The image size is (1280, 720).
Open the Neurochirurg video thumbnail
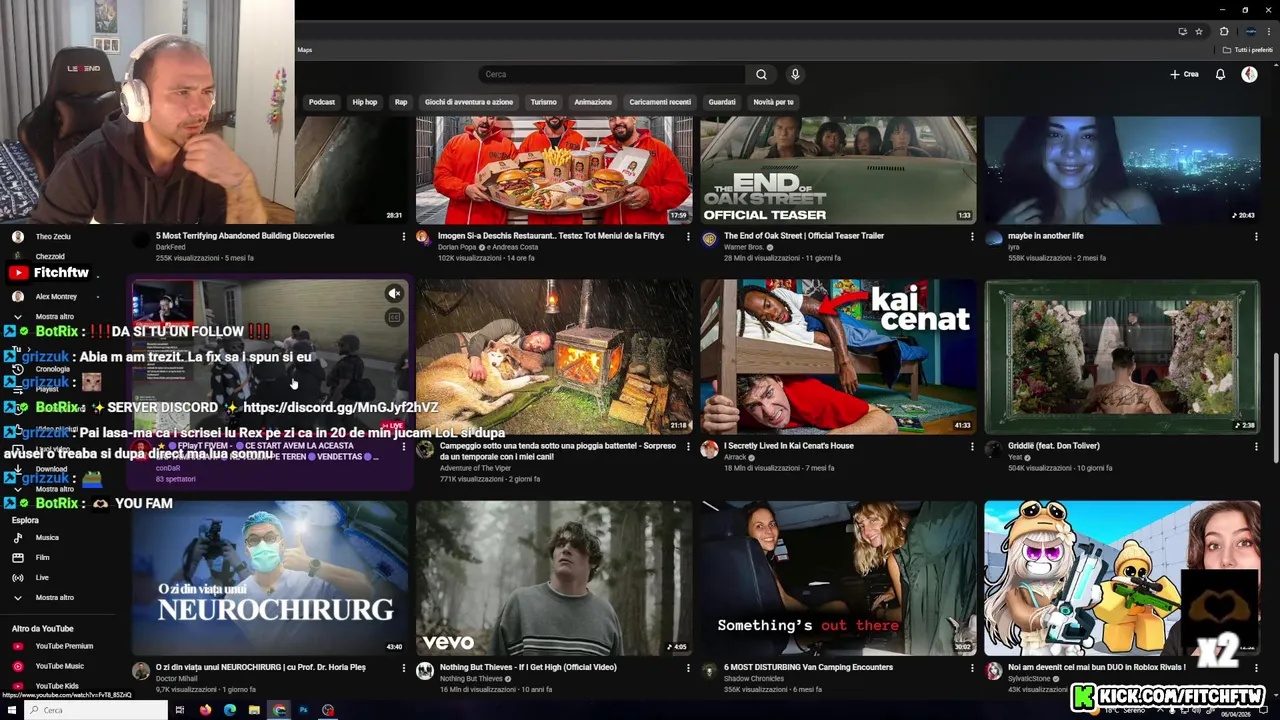click(270, 578)
